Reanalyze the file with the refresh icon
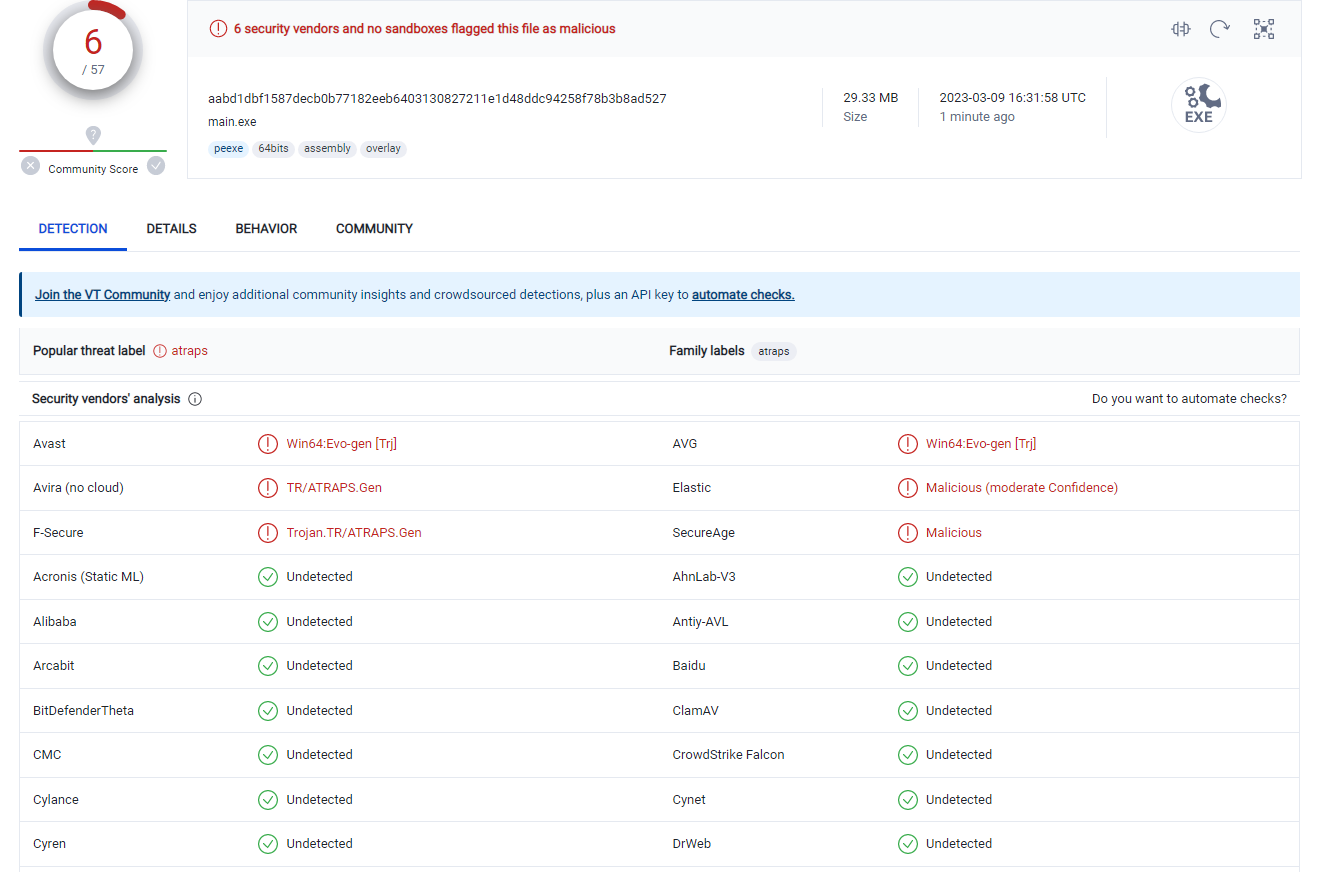 pyautogui.click(x=1220, y=29)
